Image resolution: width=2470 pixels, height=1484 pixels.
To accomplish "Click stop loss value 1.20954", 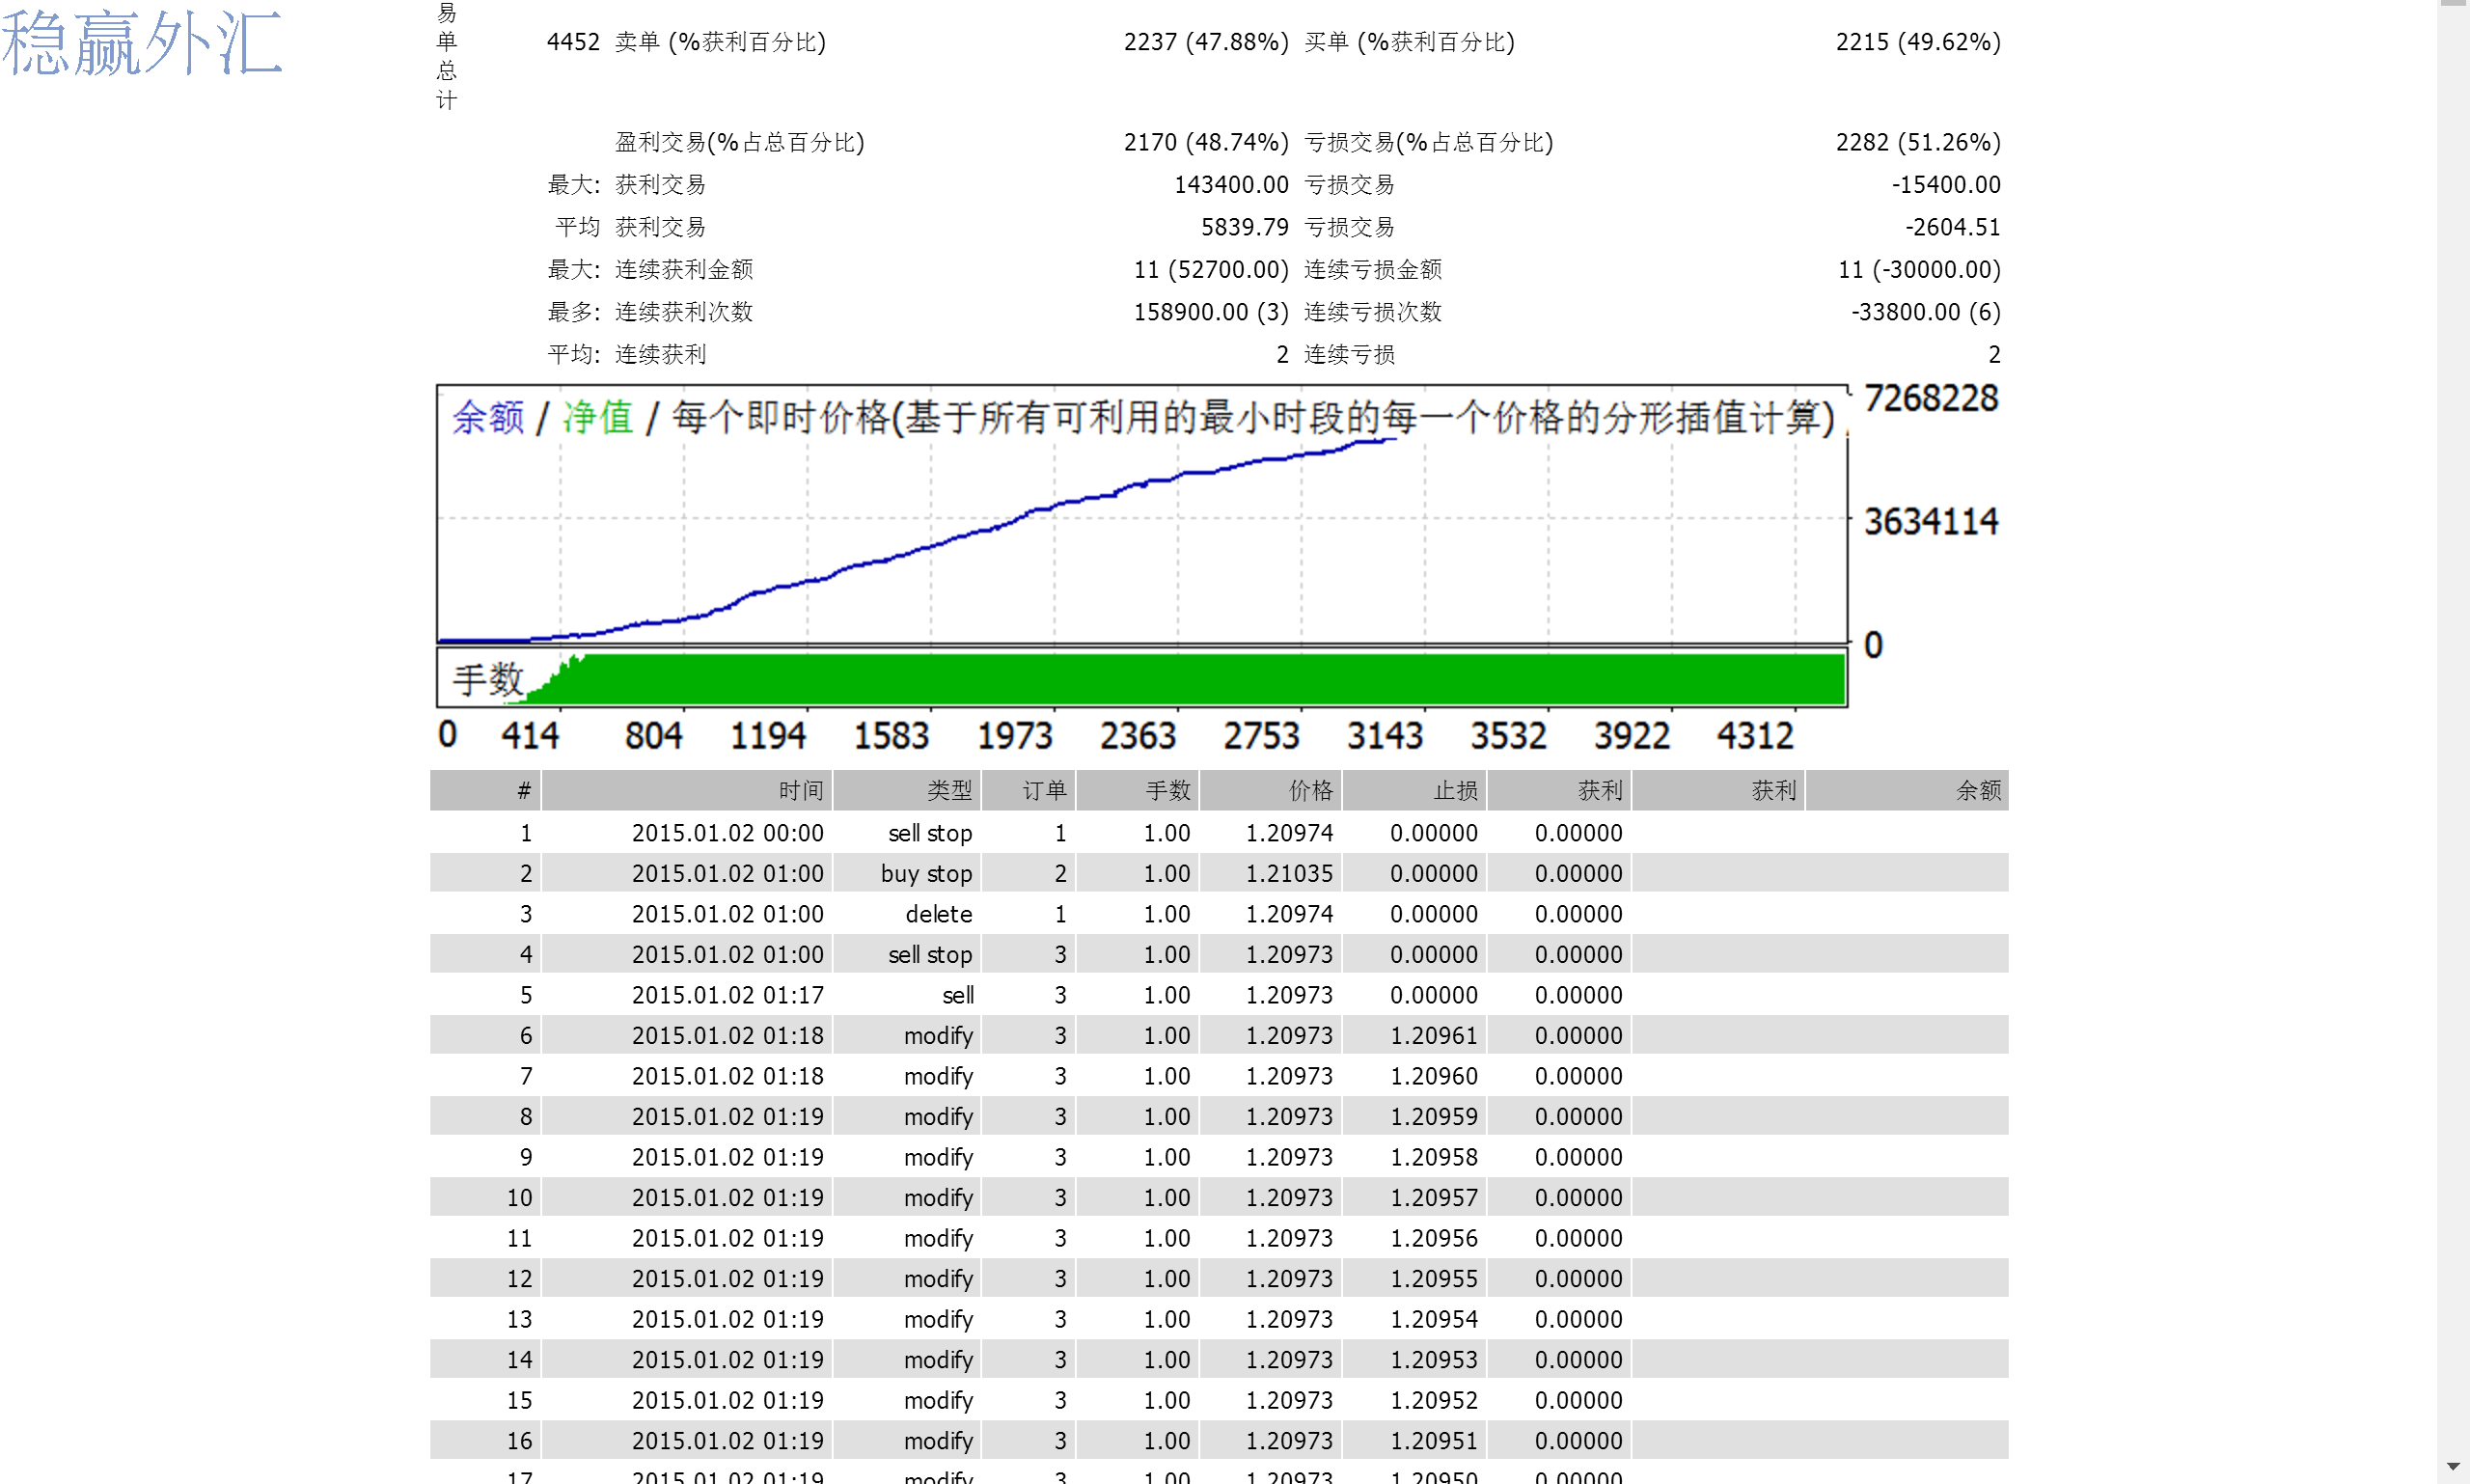I will 1433,1319.
